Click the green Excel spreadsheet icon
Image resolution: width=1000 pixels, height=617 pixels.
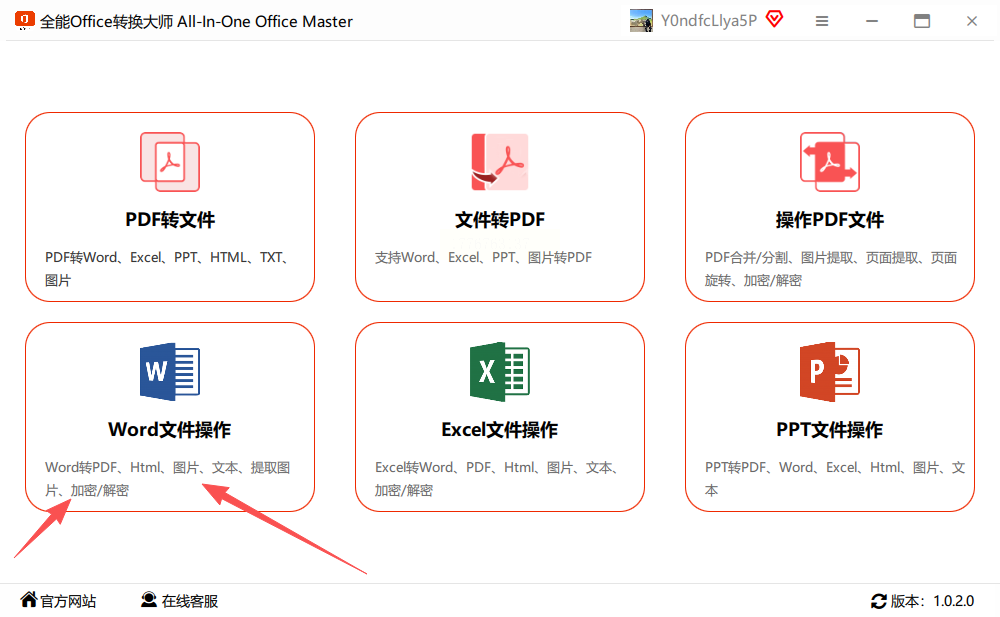tap(499, 371)
